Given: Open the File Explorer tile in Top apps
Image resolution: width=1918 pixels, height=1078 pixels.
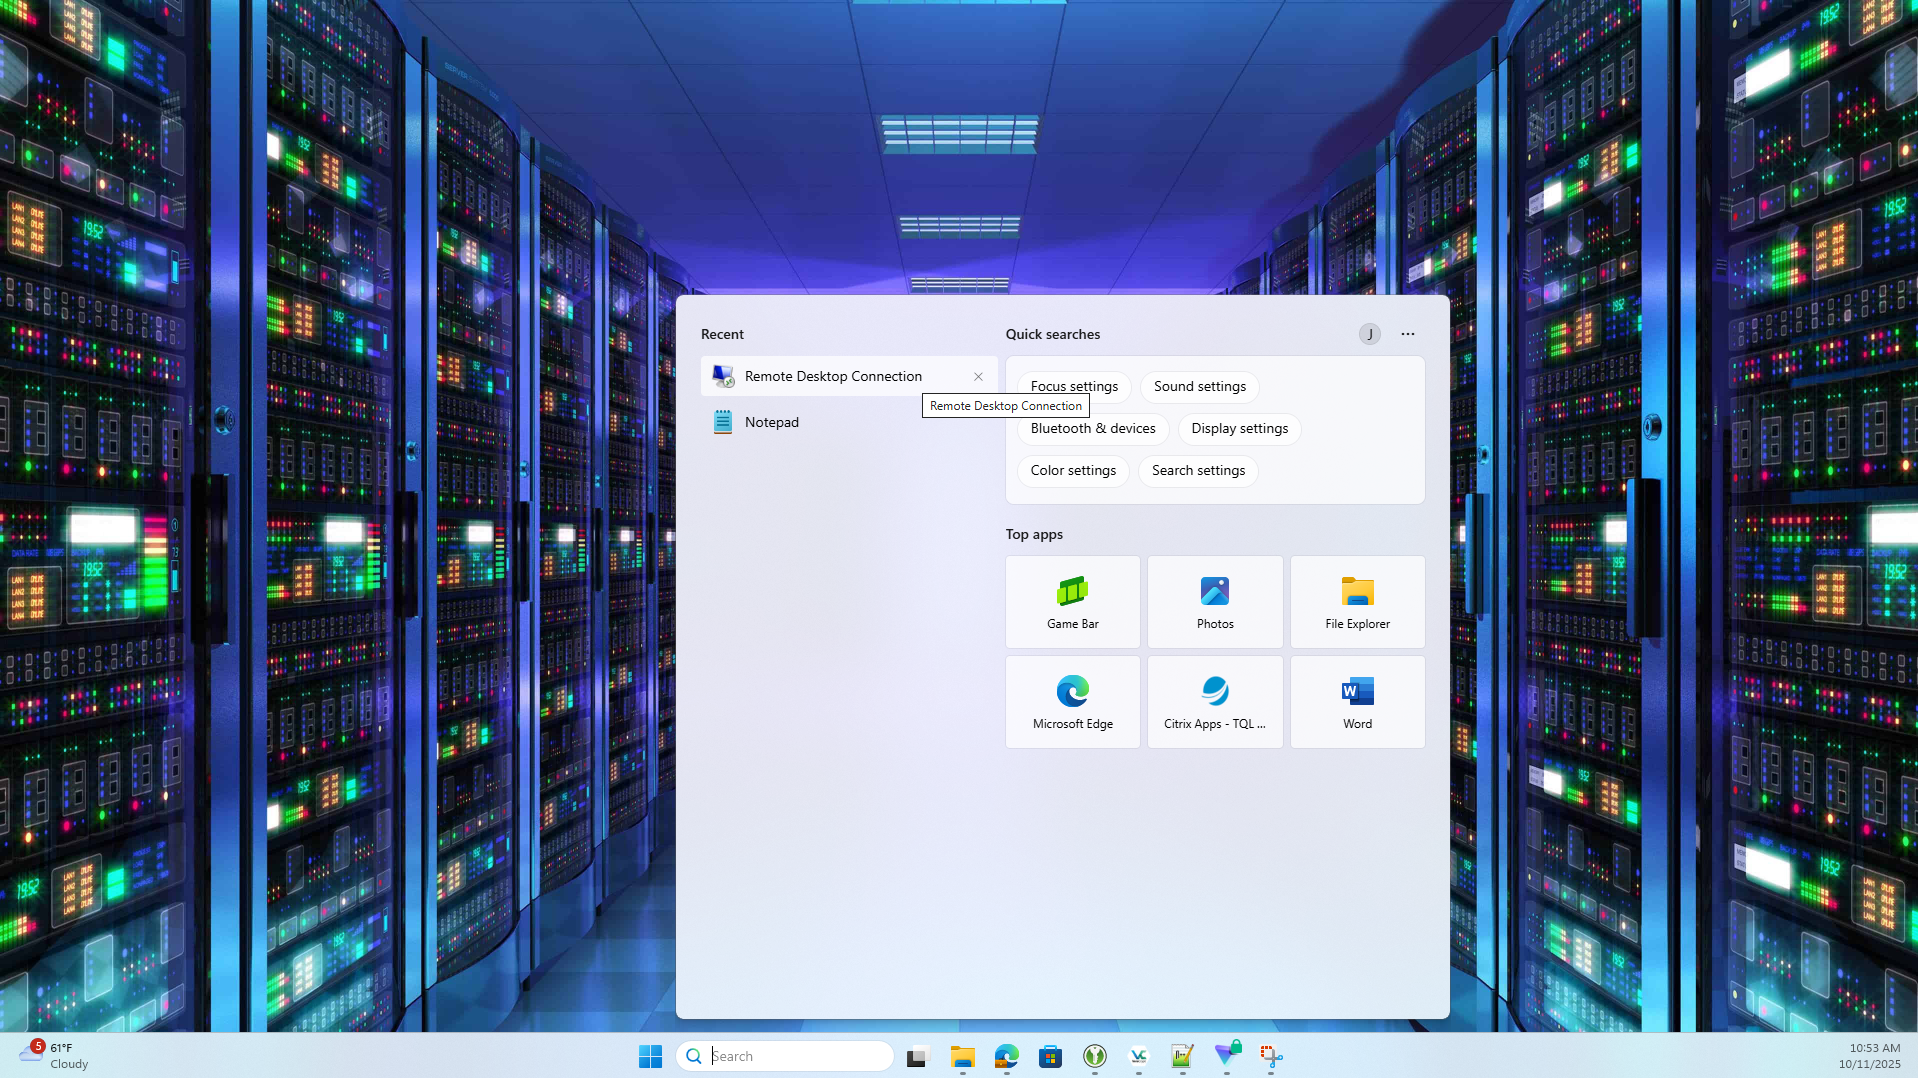Looking at the screenshot, I should pyautogui.click(x=1357, y=601).
